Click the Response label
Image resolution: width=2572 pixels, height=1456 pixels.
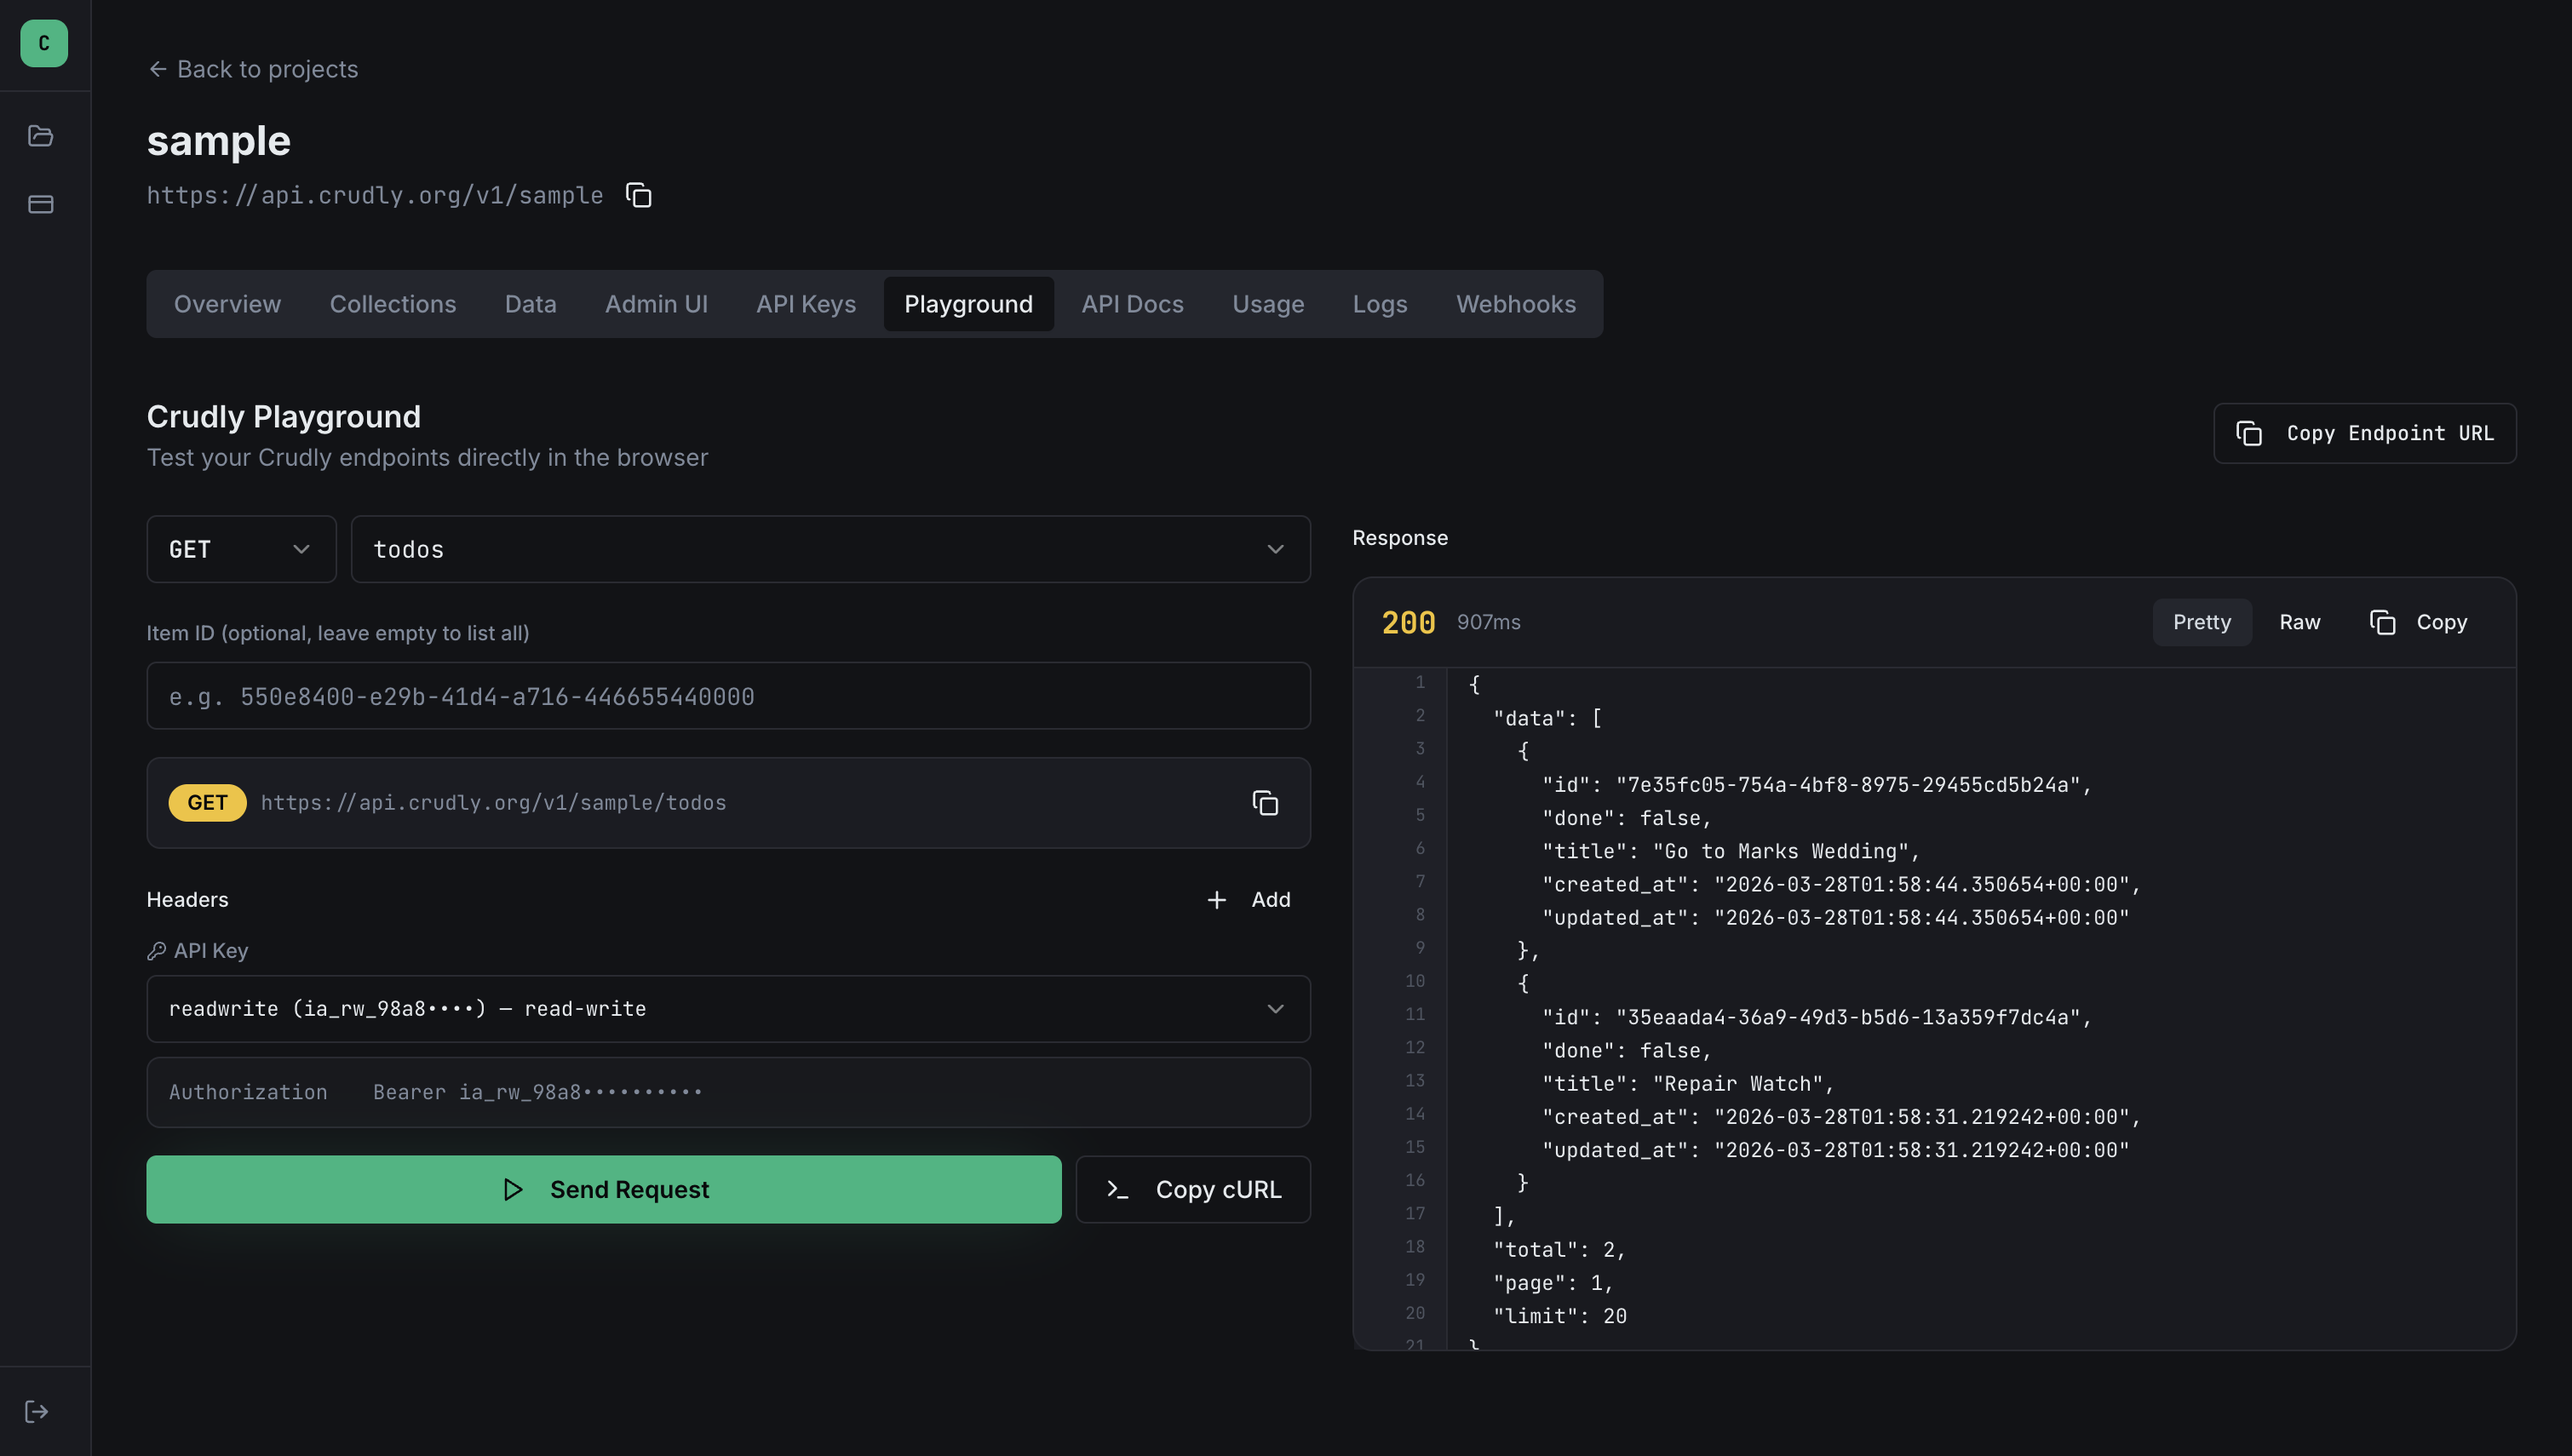pyautogui.click(x=1400, y=538)
